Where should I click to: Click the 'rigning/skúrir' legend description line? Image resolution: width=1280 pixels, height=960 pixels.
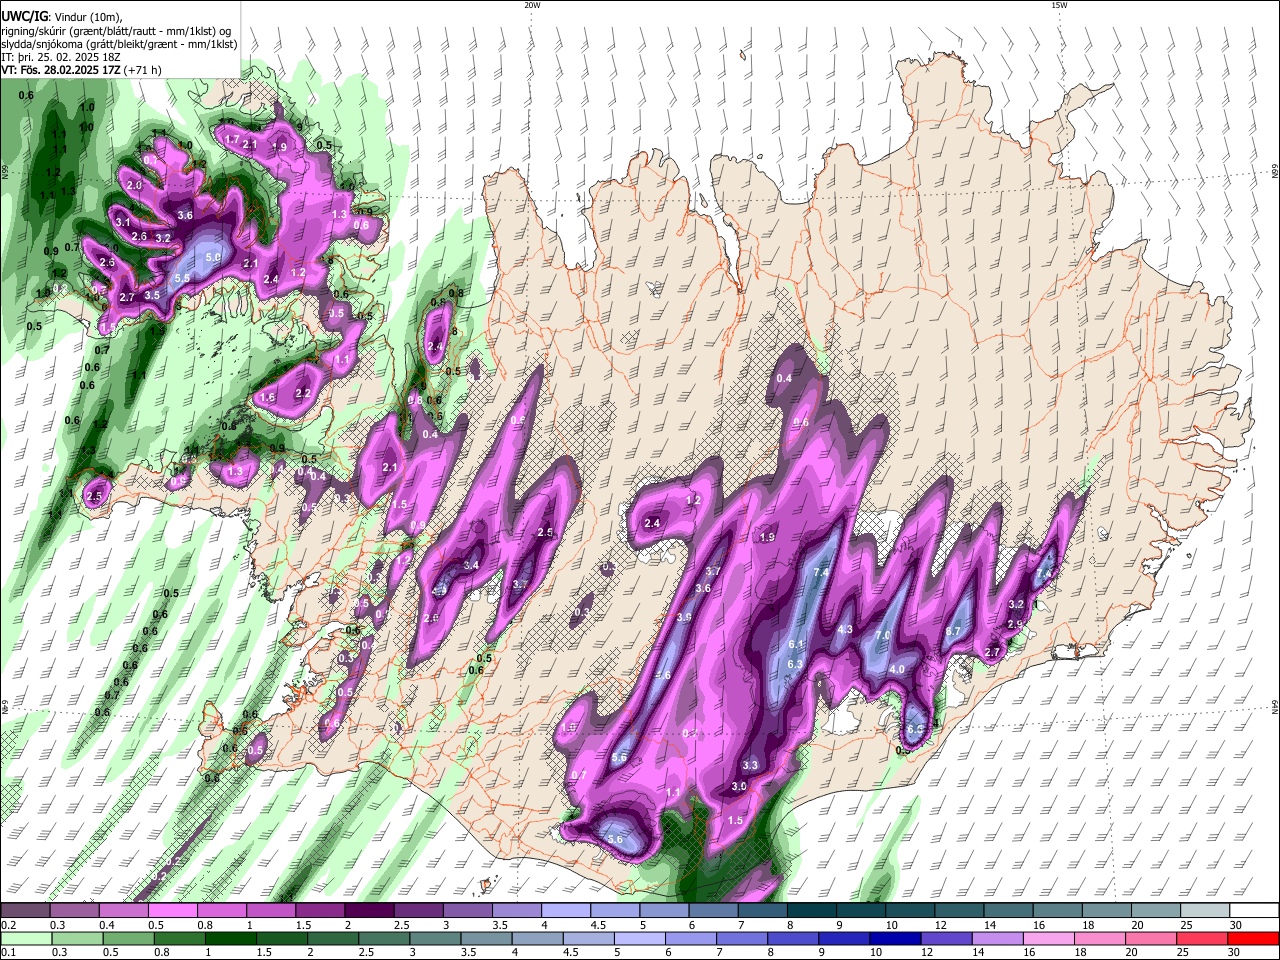[118, 30]
